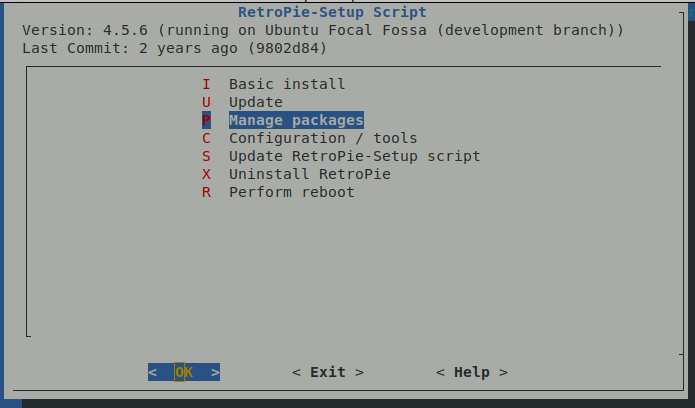Click the red 'X' hotkey letter
This screenshot has height=408, width=695.
pos(206,174)
